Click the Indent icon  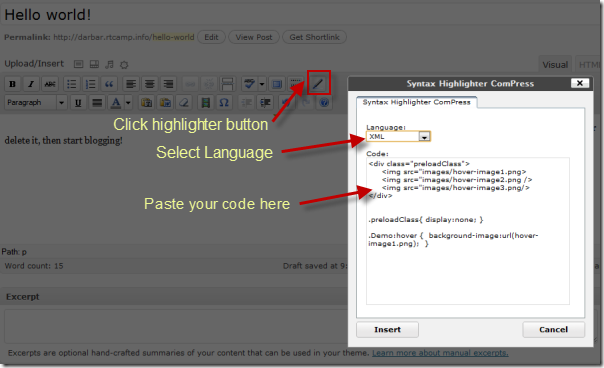pyautogui.click(x=265, y=103)
